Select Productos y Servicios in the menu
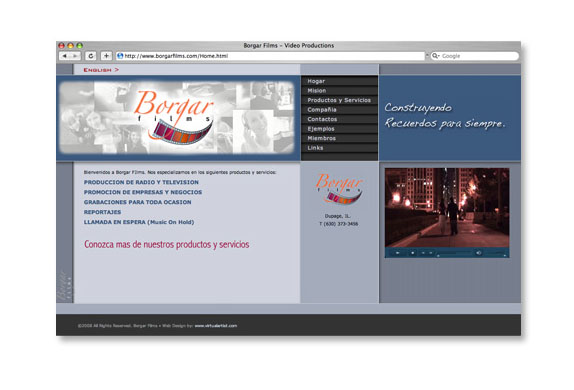 click(339, 100)
